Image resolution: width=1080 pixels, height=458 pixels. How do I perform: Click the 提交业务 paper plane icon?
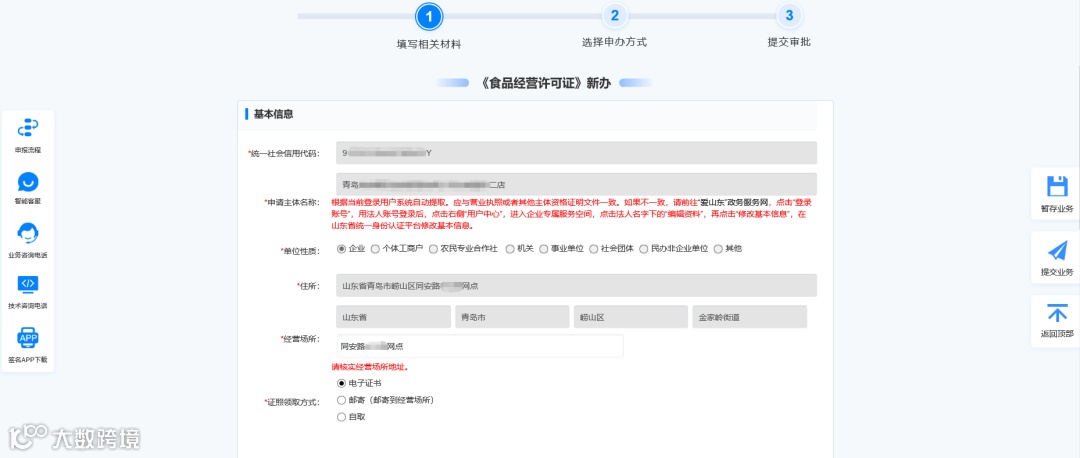pos(1057,251)
